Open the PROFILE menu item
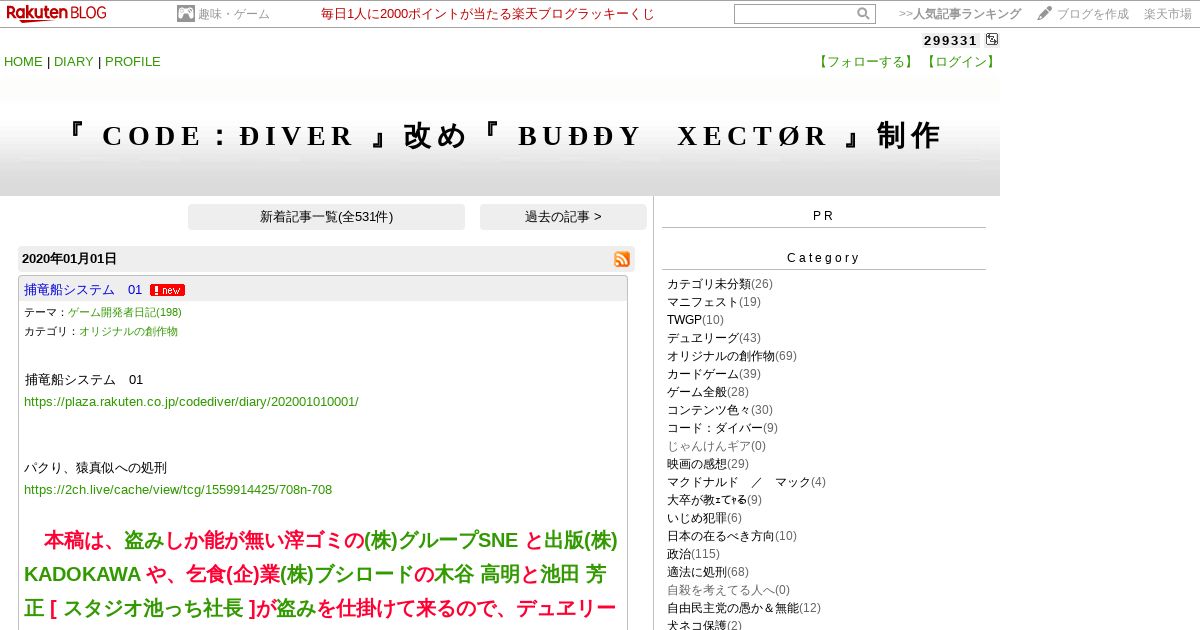The width and height of the screenshot is (1200, 630). pyautogui.click(x=133, y=62)
